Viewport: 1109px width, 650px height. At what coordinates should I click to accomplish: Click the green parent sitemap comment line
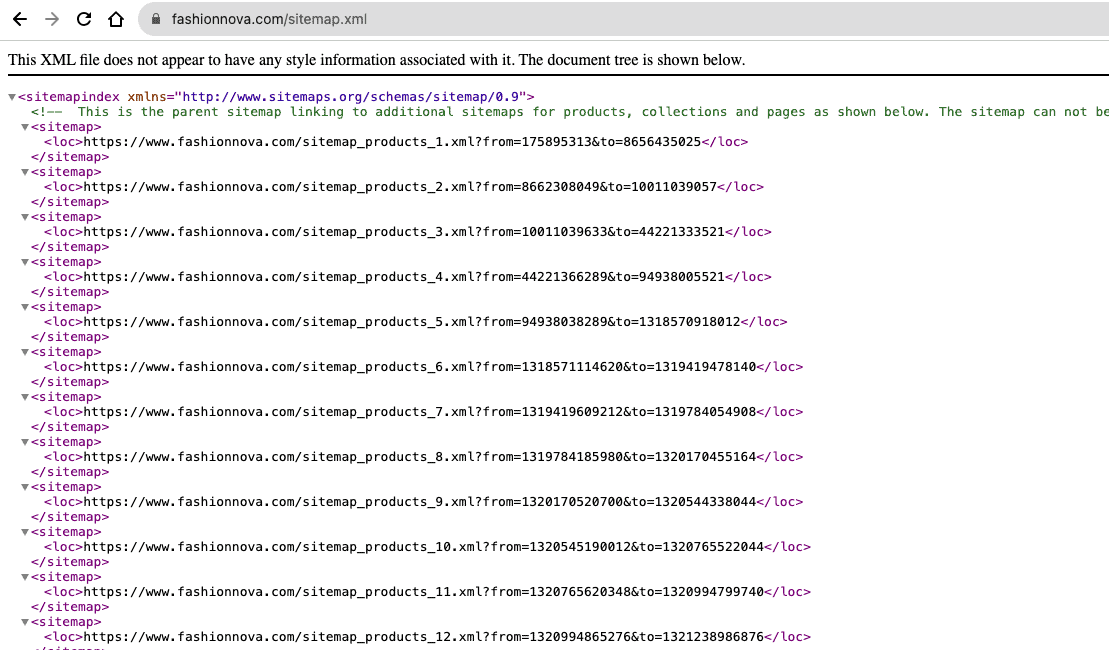pyautogui.click(x=569, y=112)
